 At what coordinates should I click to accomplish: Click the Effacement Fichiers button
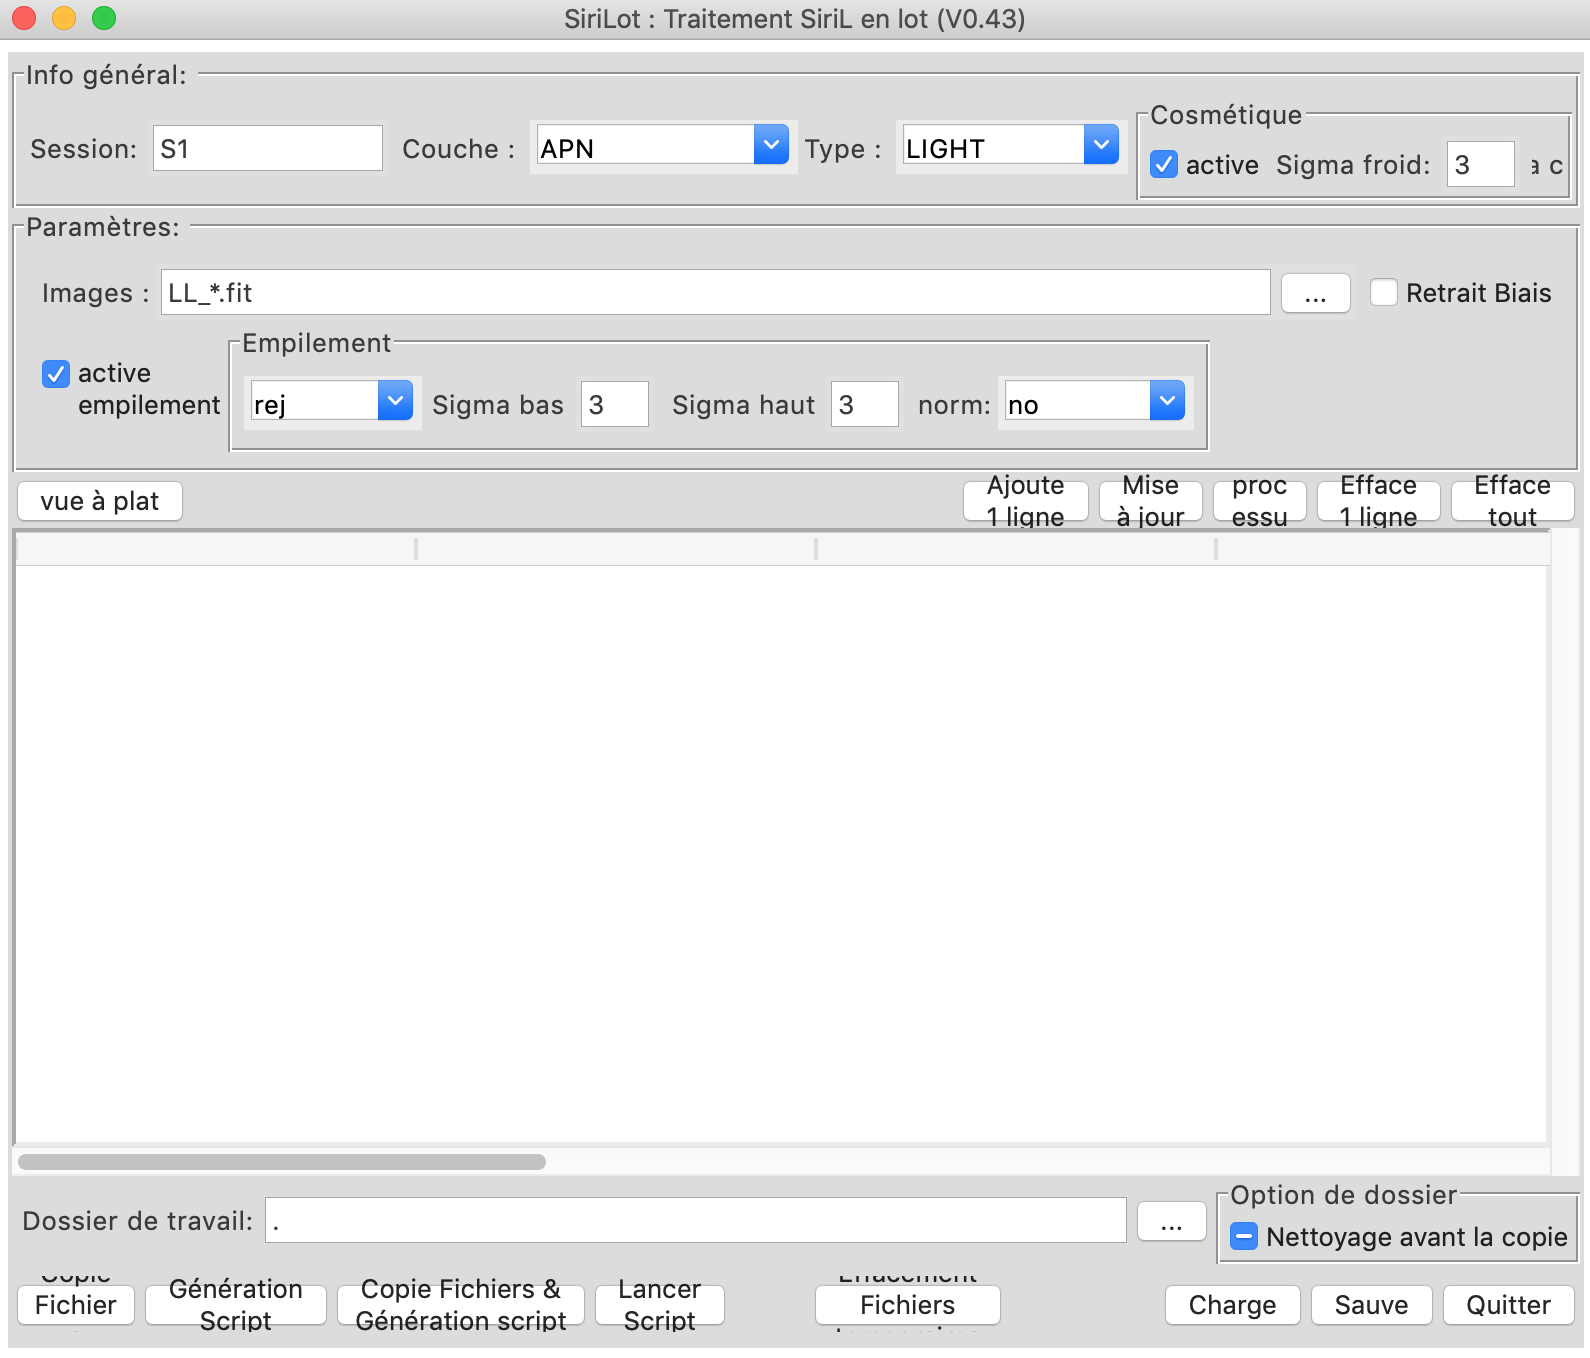tap(908, 1305)
